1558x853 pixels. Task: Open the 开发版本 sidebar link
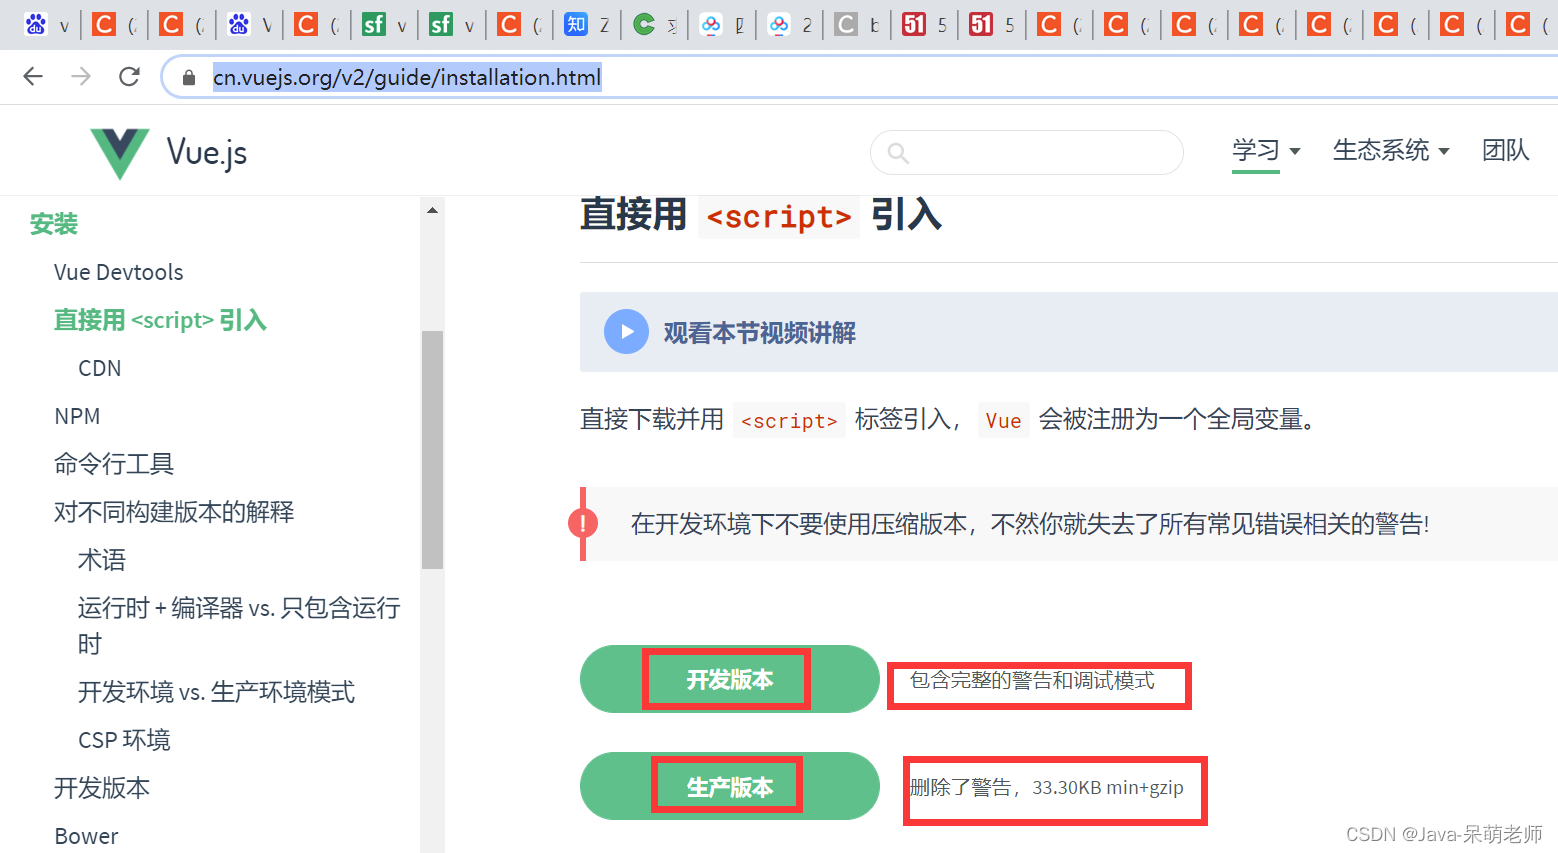(102, 788)
